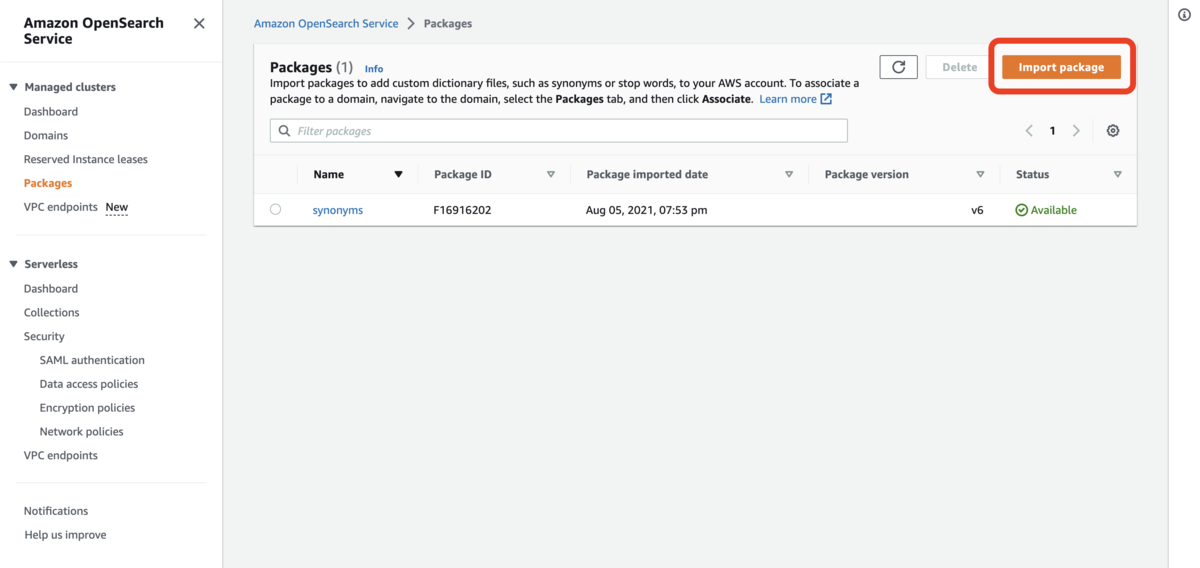Go to previous page of packages
1200x568 pixels.
1029,131
